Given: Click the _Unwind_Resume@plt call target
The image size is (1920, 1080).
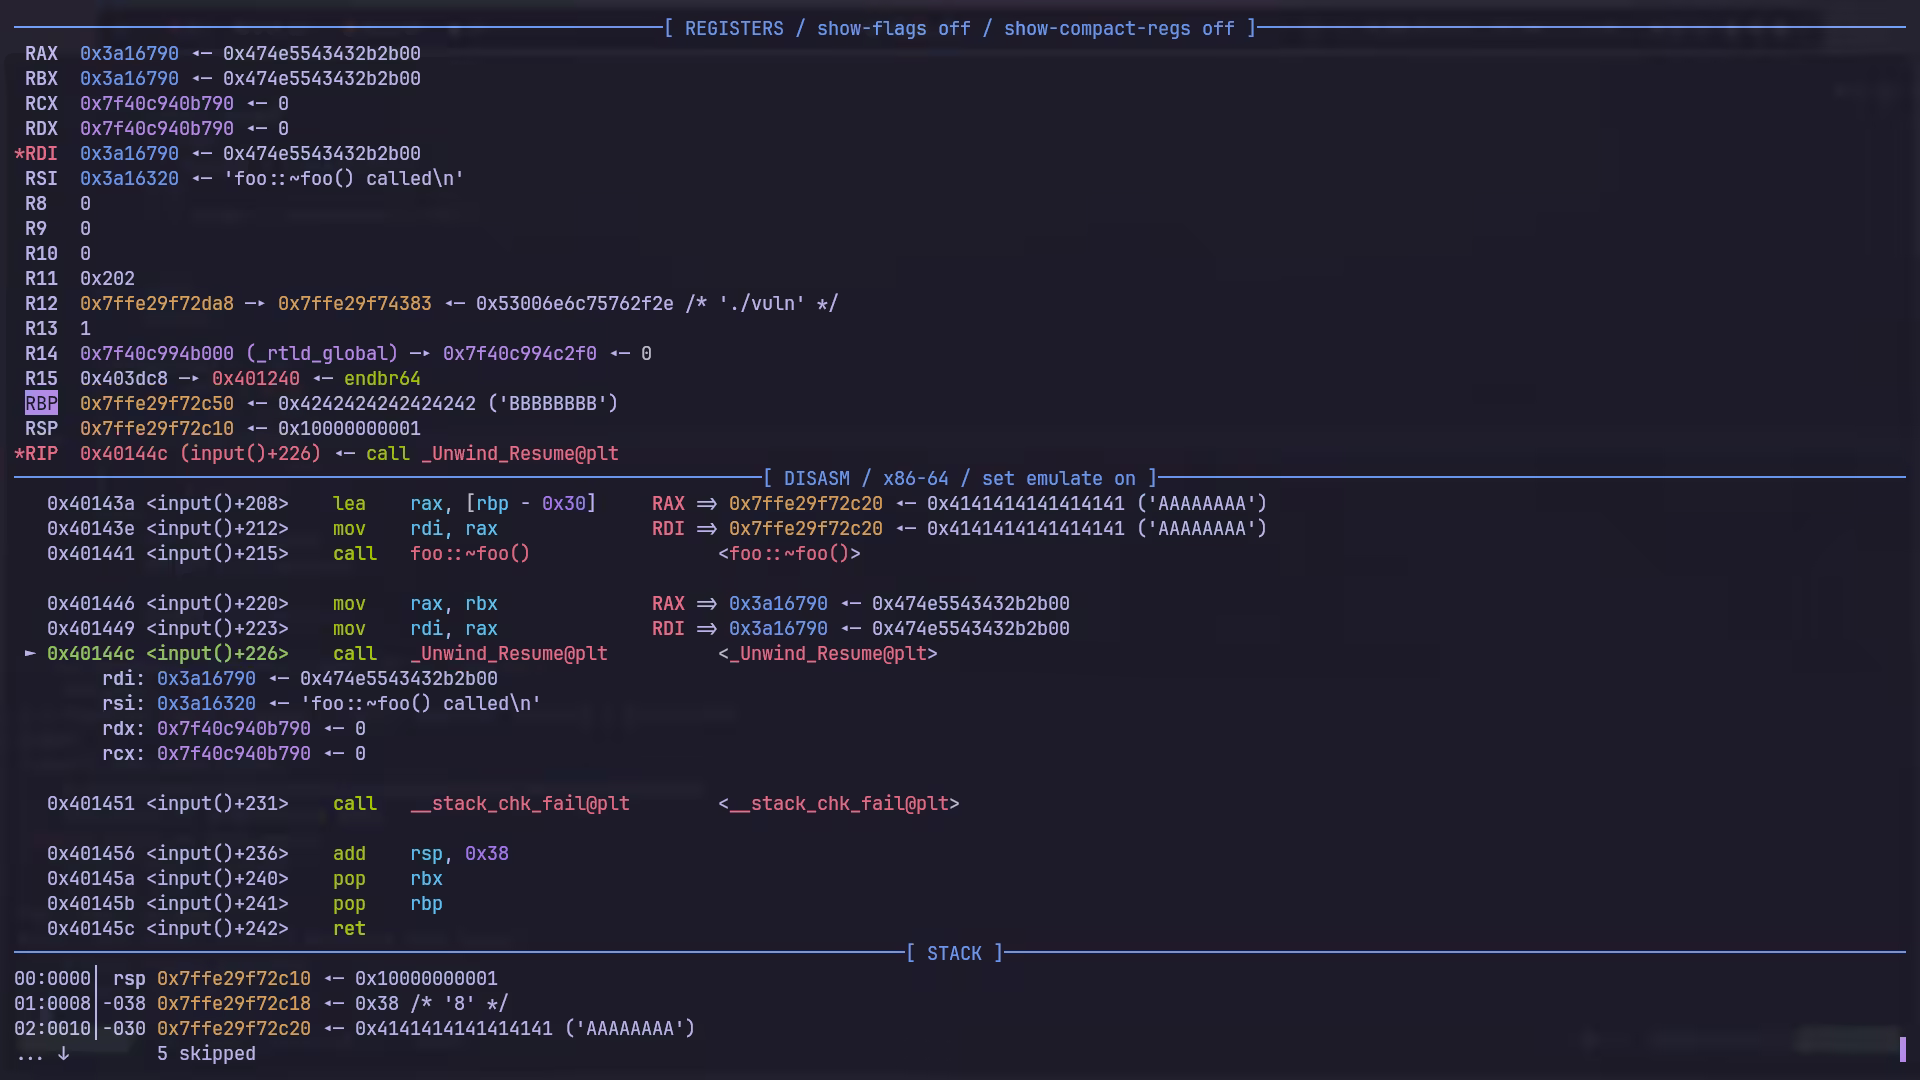Looking at the screenshot, I should click(x=508, y=654).
